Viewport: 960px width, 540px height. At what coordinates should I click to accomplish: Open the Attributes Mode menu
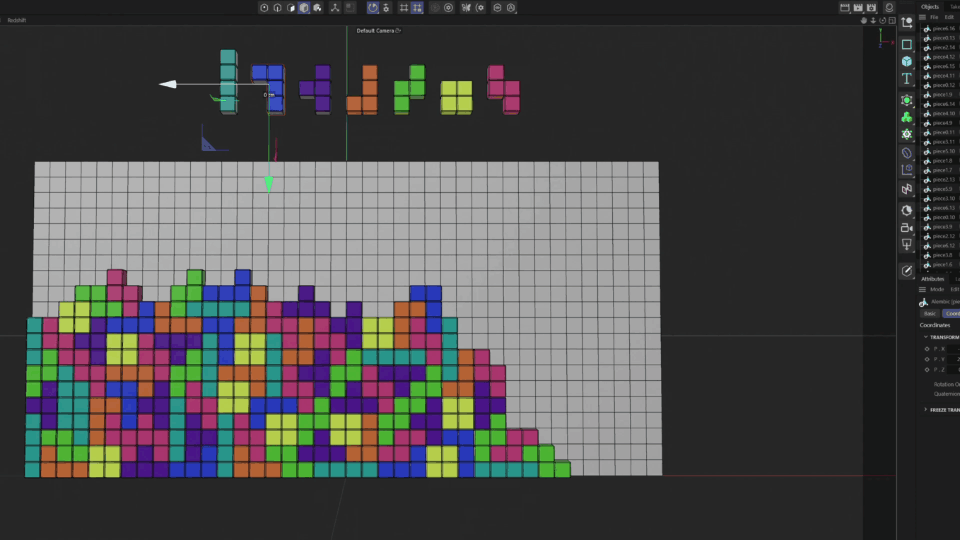[937, 290]
